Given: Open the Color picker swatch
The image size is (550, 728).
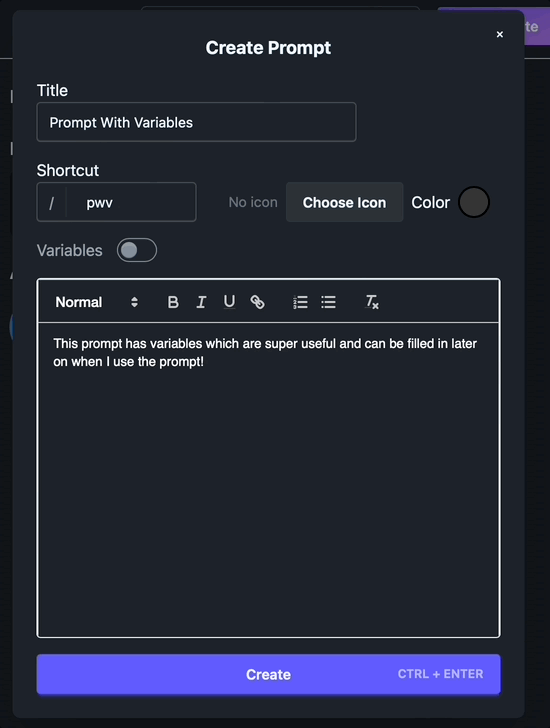Looking at the screenshot, I should [473, 202].
